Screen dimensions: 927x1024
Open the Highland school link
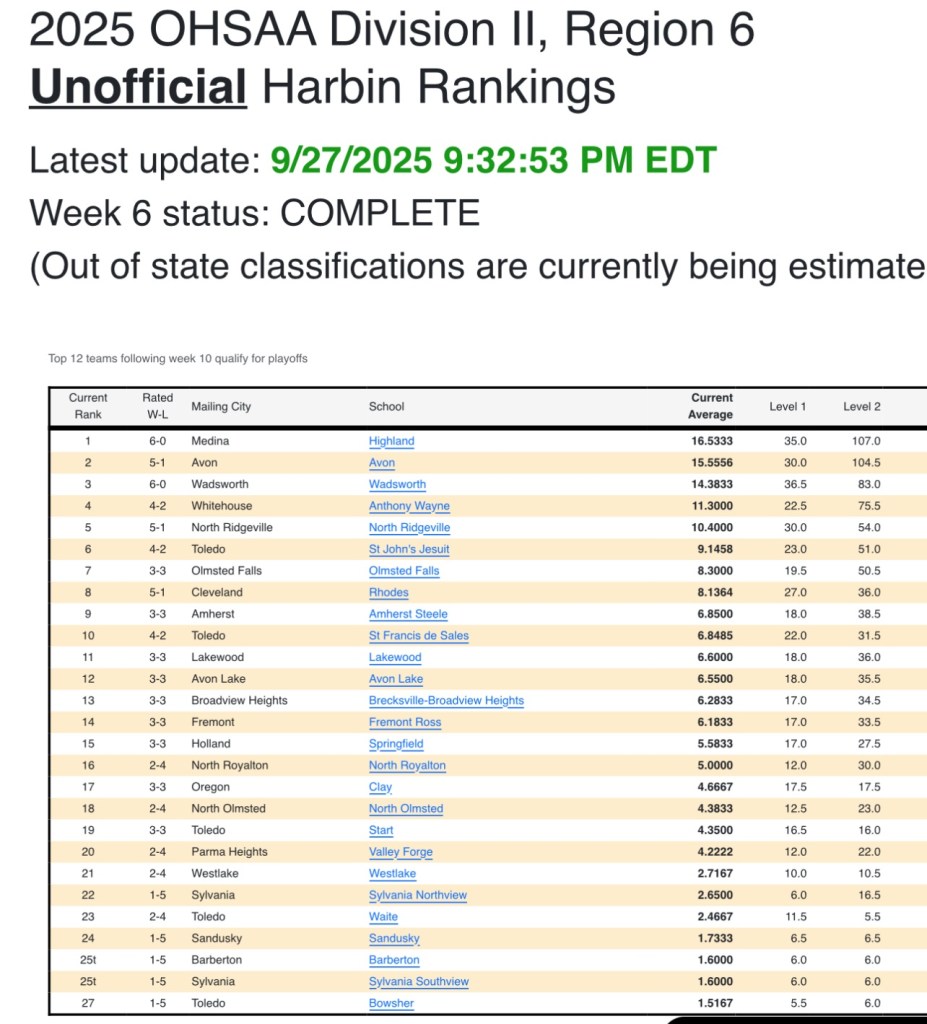coord(391,441)
